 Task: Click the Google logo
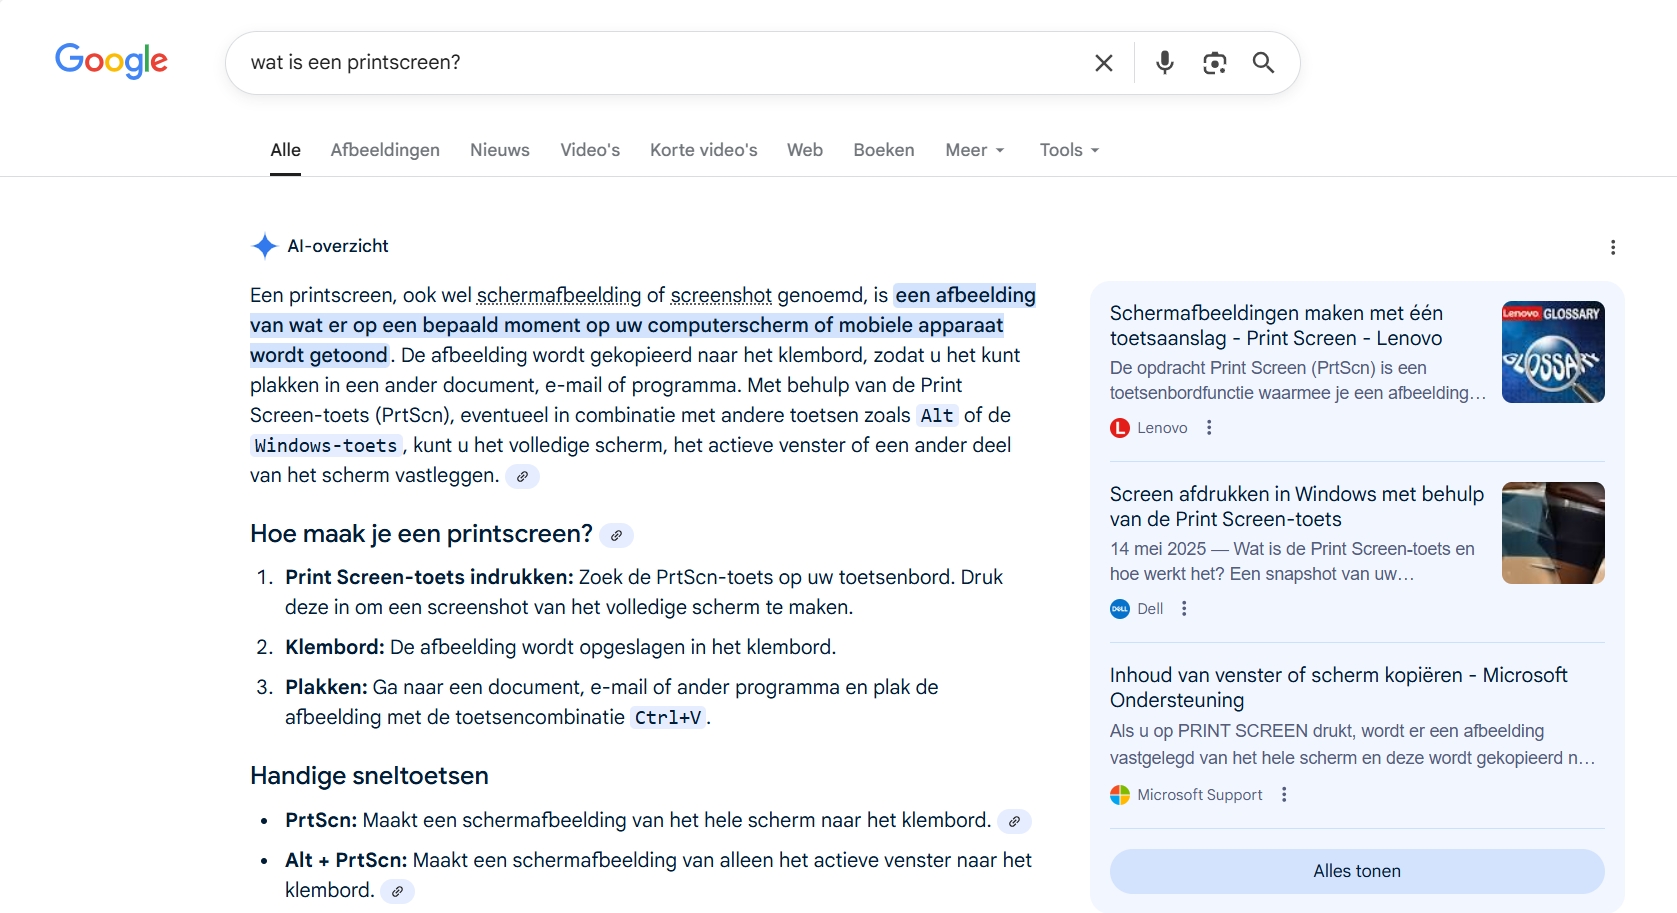click(x=111, y=61)
